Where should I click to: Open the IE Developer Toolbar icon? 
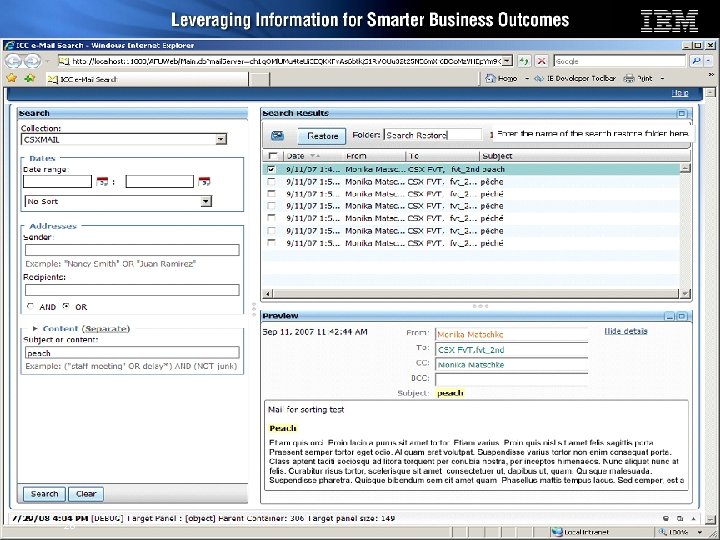pyautogui.click(x=539, y=79)
